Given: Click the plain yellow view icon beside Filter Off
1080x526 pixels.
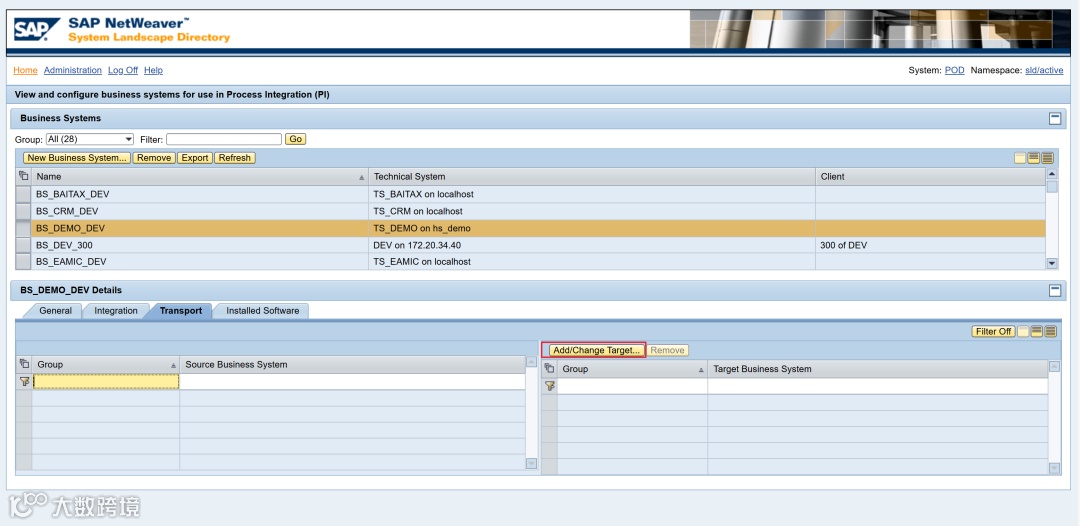Looking at the screenshot, I should [x=1024, y=332].
